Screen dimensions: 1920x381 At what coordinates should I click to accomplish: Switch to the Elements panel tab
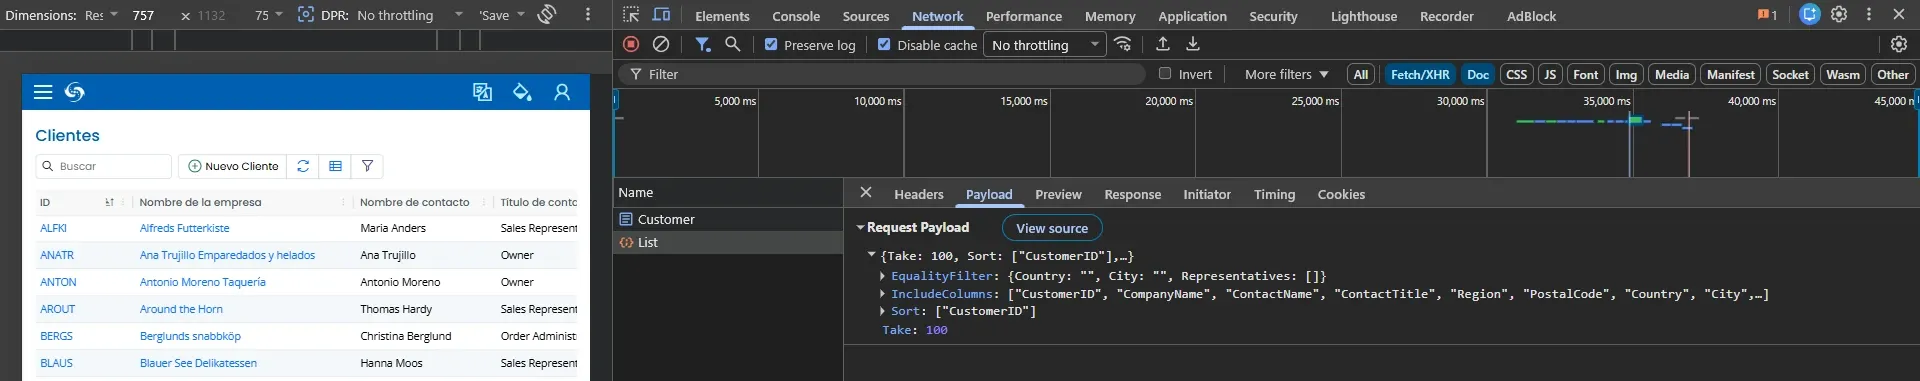722,16
